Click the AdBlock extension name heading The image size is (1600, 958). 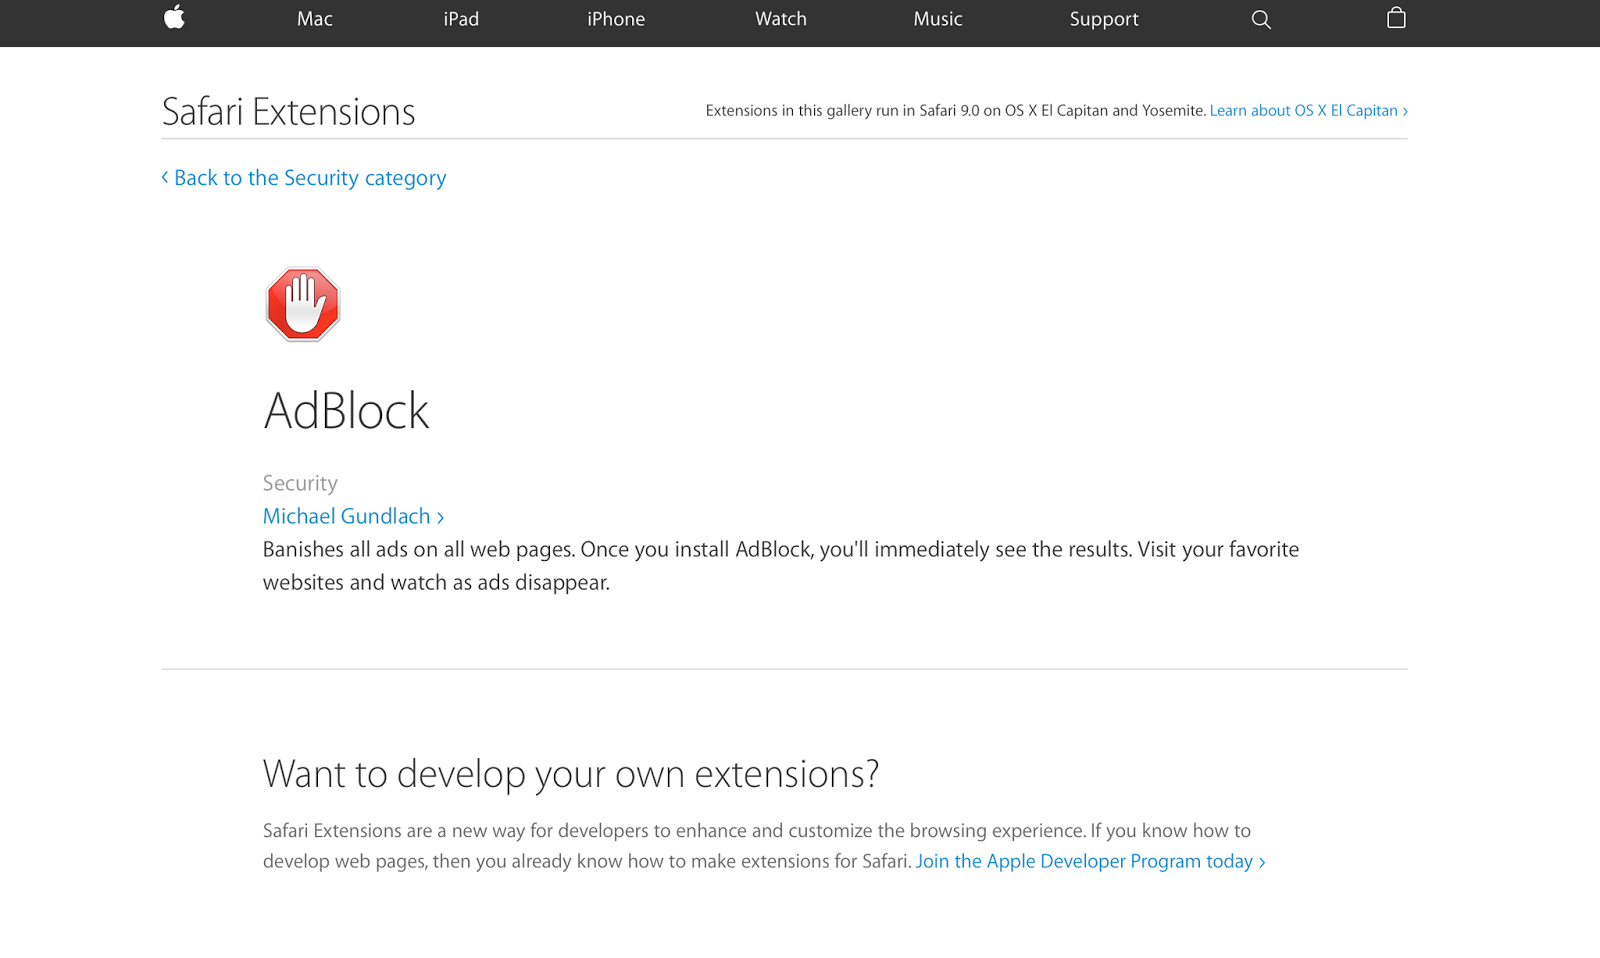tap(346, 410)
